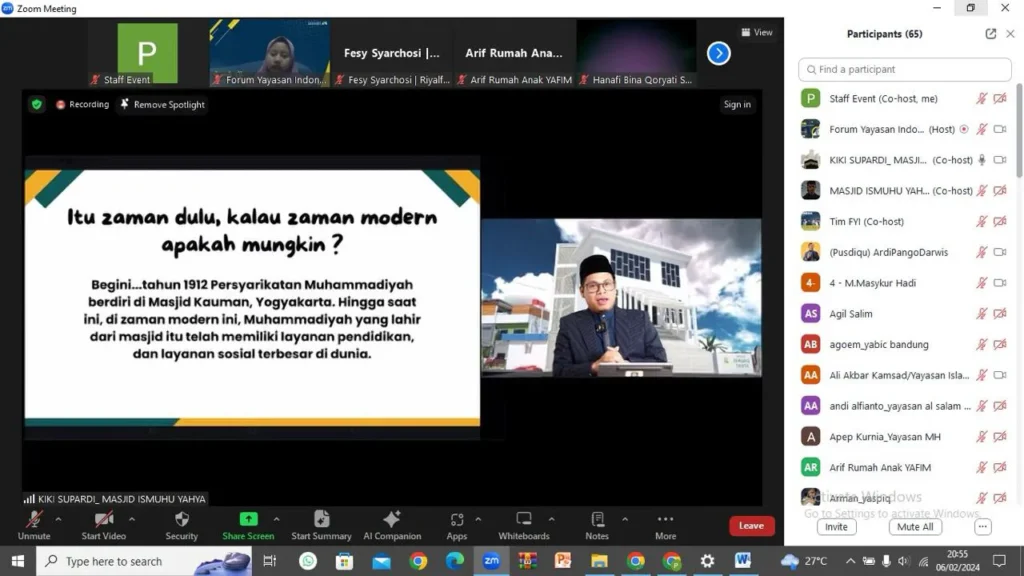Screen dimensions: 1024x576
Task: Open Microsoft Edge from the taskbar
Action: [x=455, y=561]
